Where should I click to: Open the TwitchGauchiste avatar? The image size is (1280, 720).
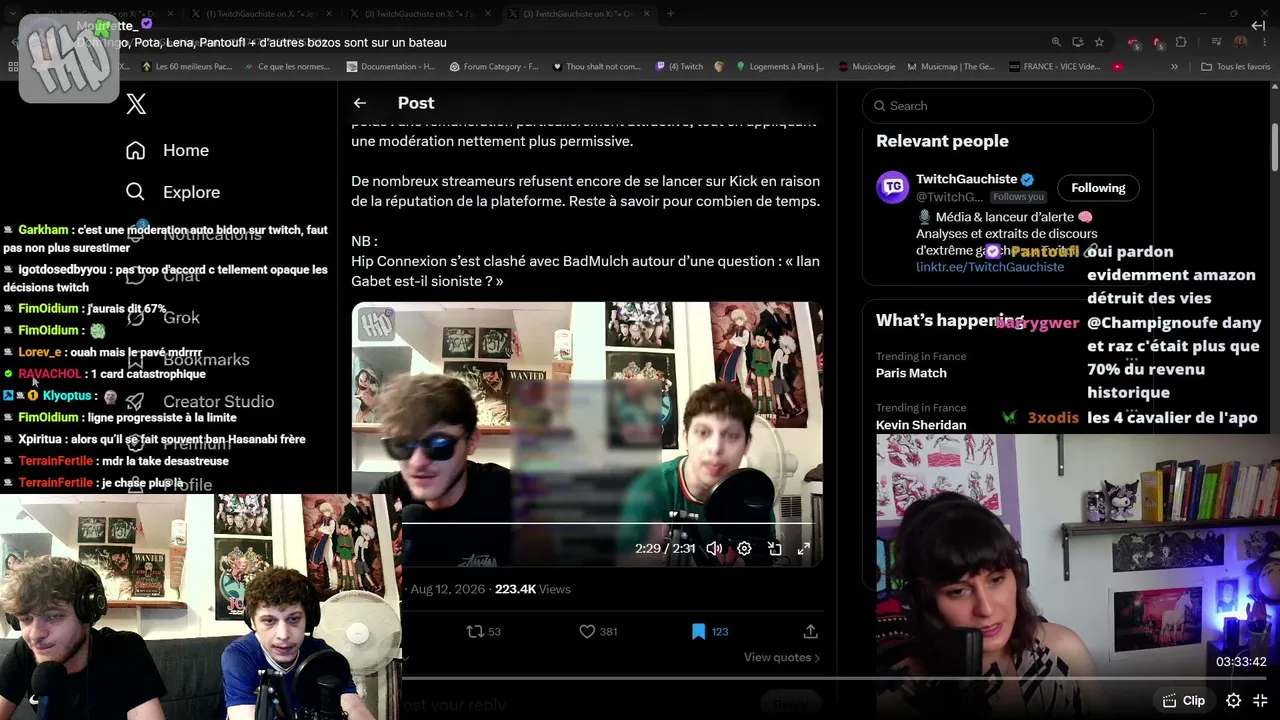(x=892, y=187)
